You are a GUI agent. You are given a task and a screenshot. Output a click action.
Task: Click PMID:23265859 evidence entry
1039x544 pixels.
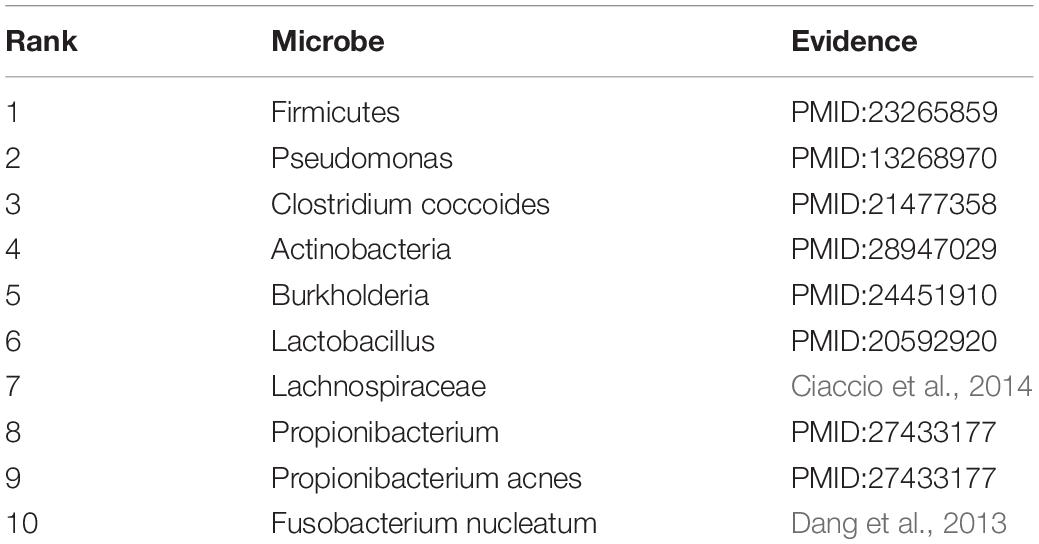click(894, 112)
